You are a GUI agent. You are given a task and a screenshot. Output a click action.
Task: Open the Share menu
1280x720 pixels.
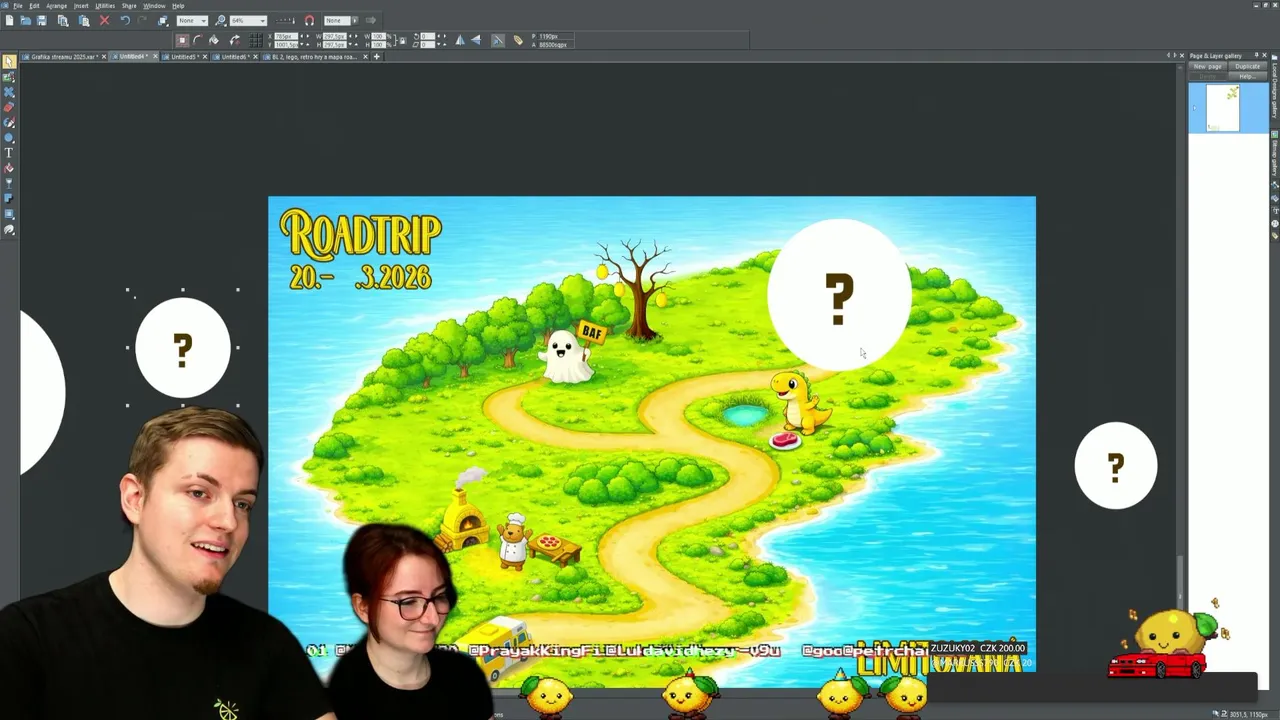129,6
